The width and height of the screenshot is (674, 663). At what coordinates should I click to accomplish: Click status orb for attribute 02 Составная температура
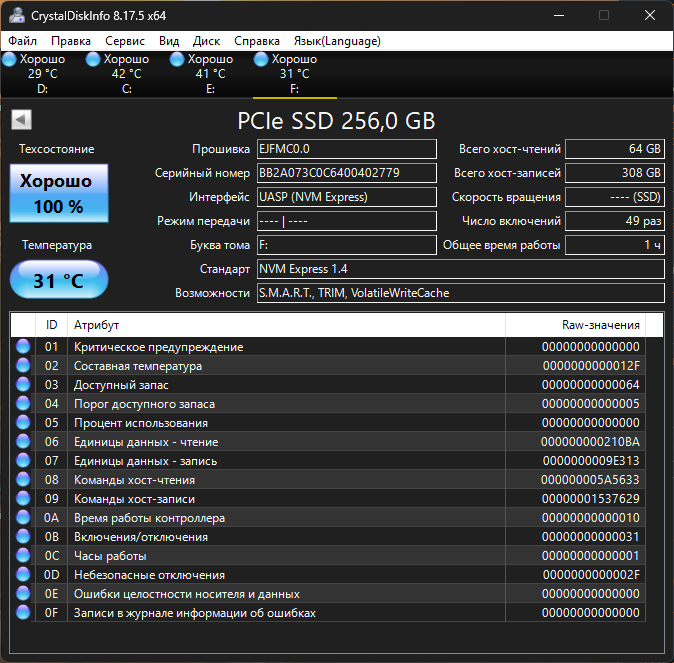(x=23, y=365)
